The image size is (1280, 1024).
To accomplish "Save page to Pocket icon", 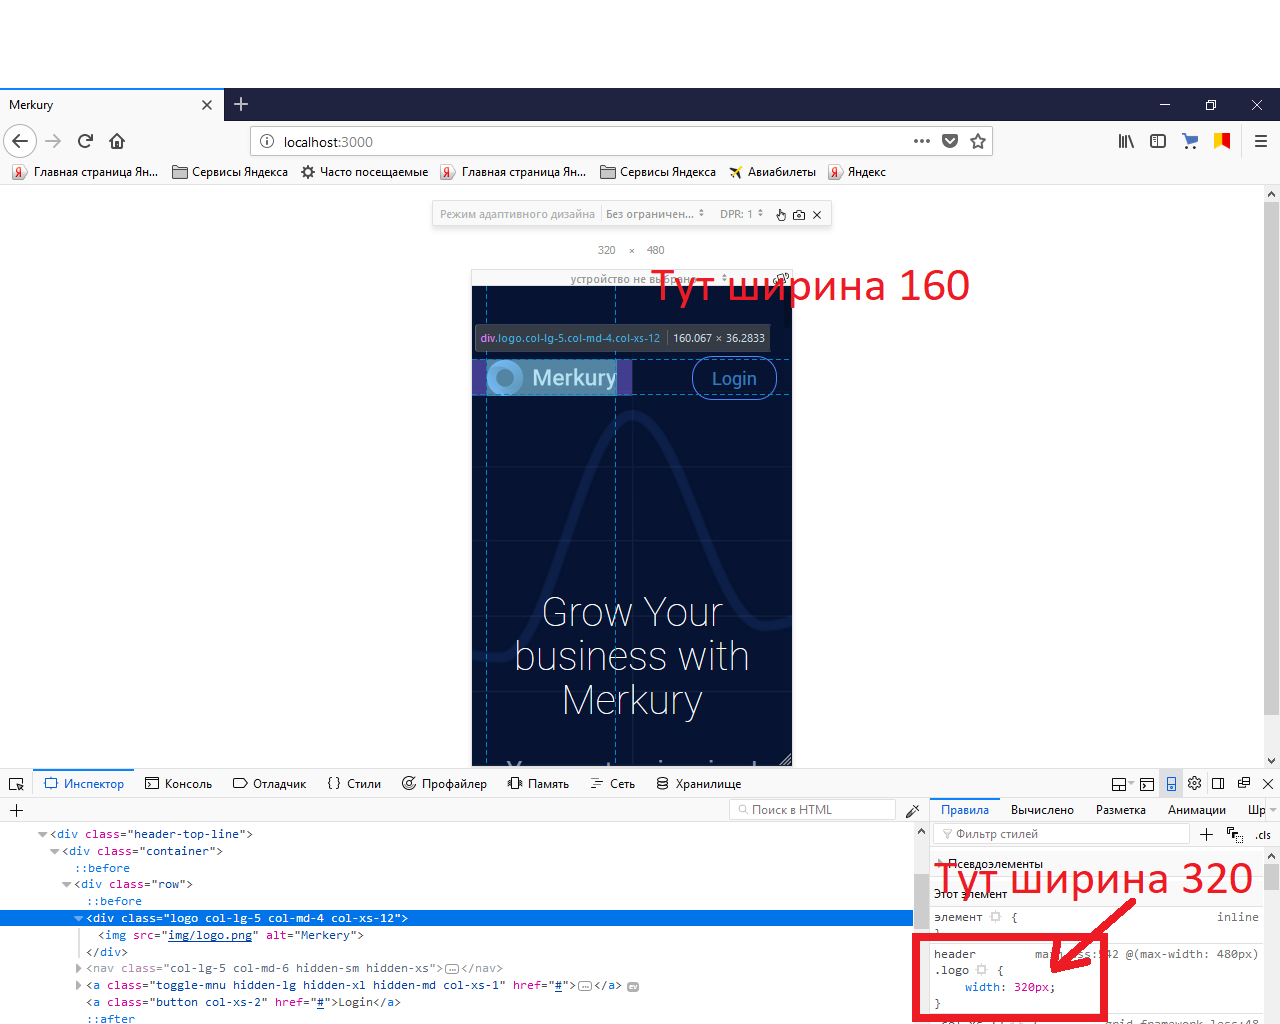I will coord(950,141).
